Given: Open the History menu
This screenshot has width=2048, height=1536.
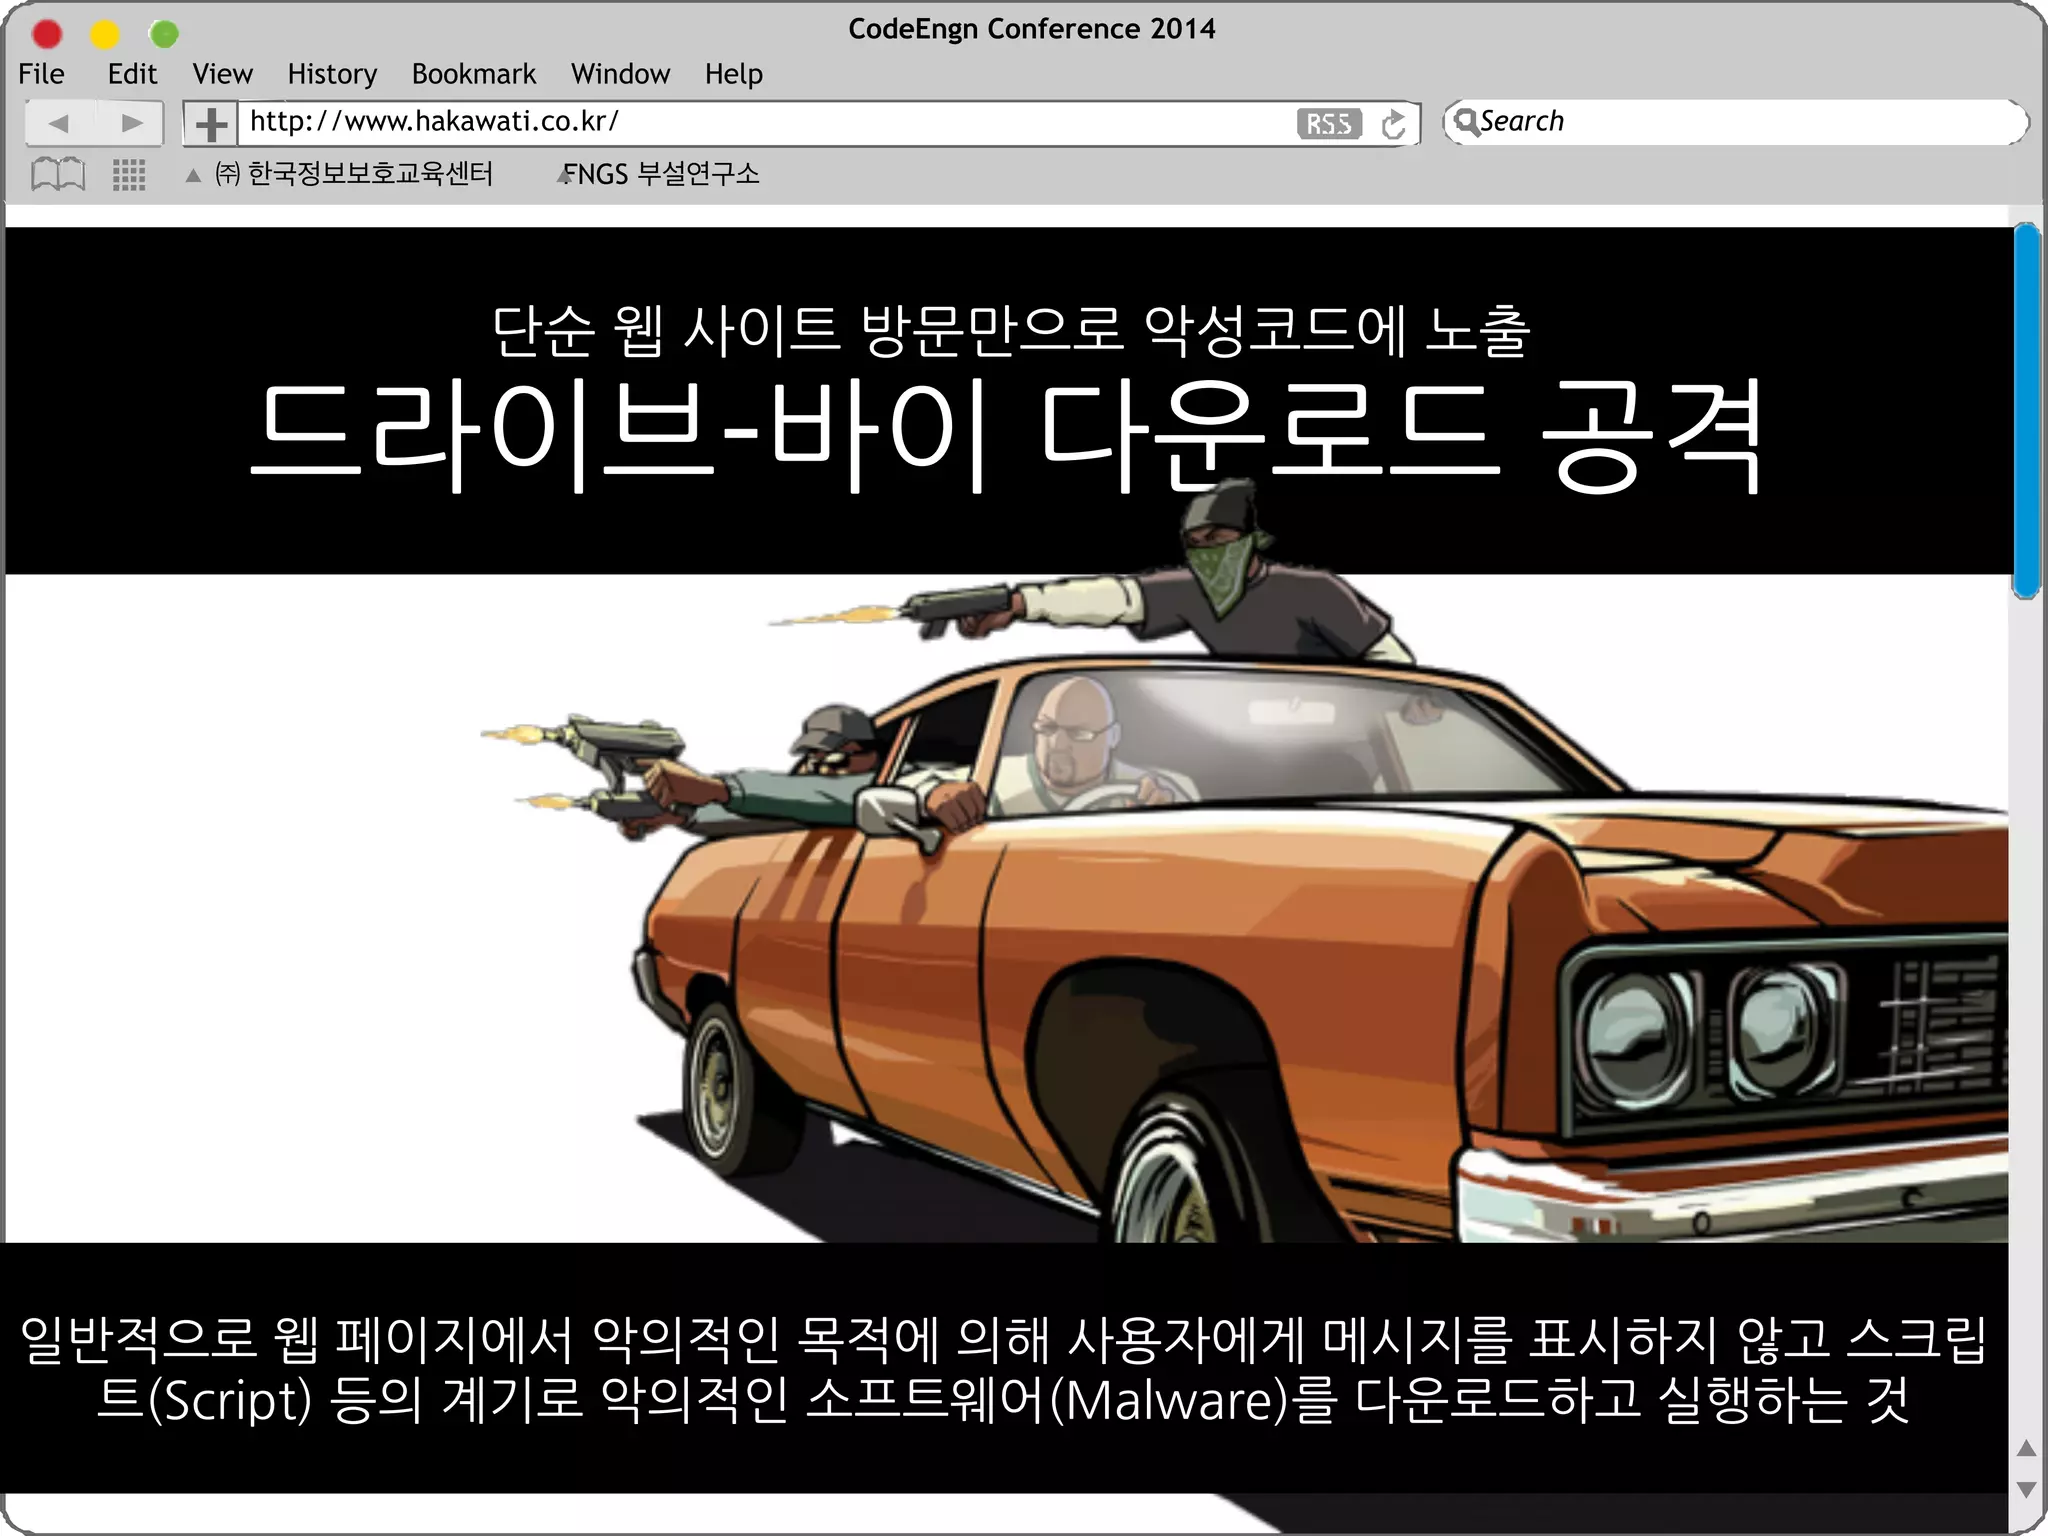Looking at the screenshot, I should (x=332, y=74).
